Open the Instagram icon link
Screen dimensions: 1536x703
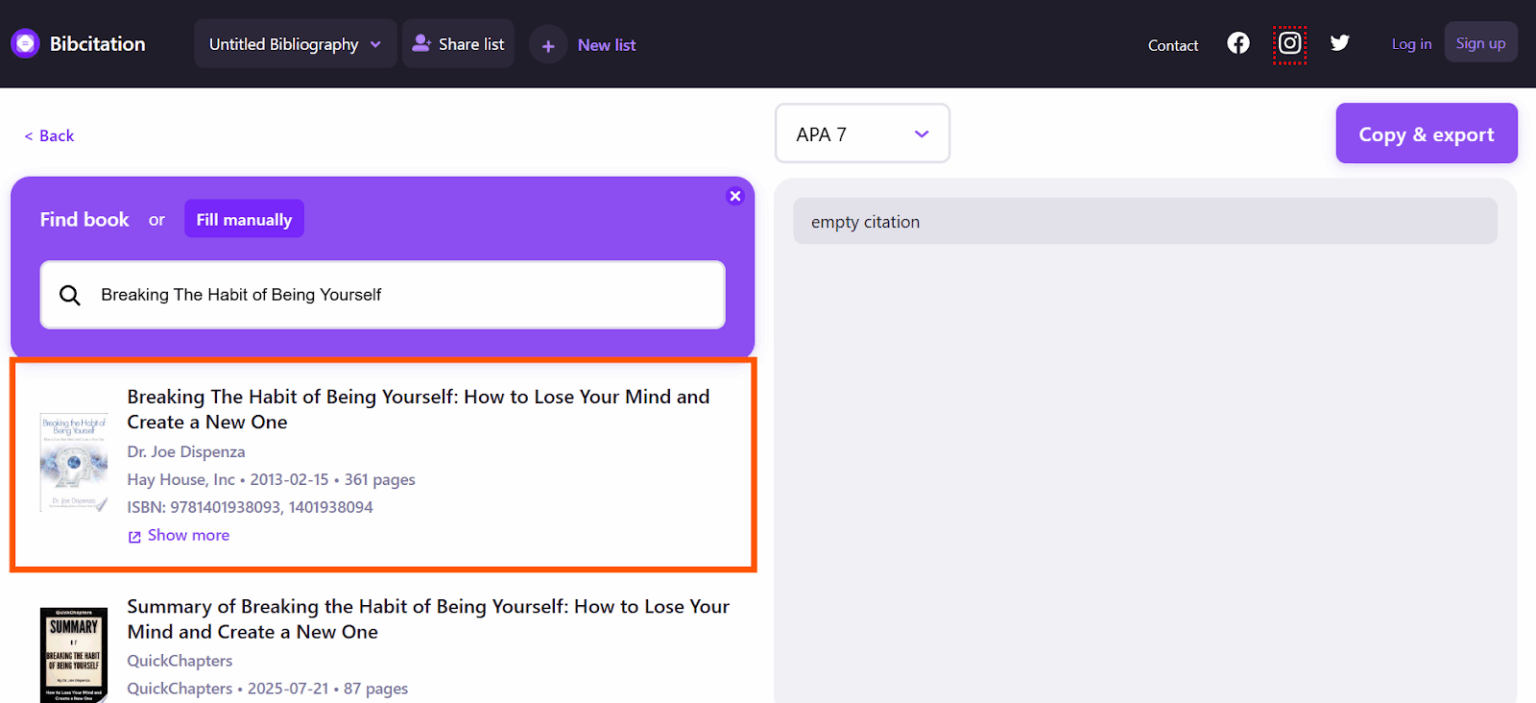point(1290,44)
